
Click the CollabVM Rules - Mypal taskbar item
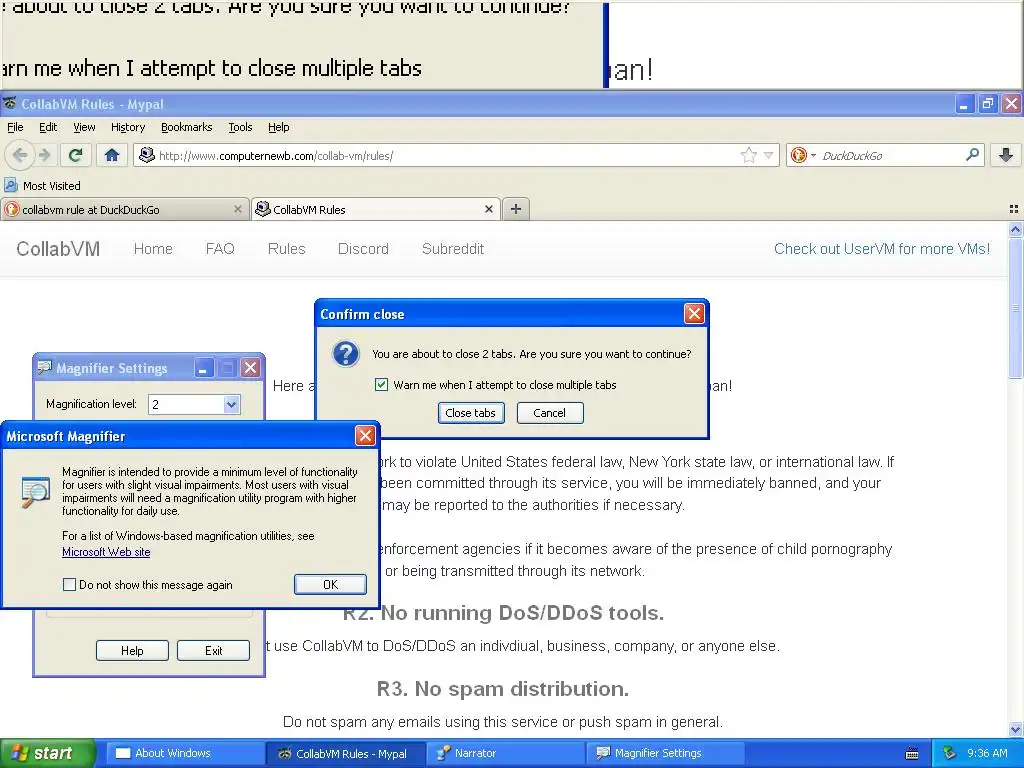(346, 753)
